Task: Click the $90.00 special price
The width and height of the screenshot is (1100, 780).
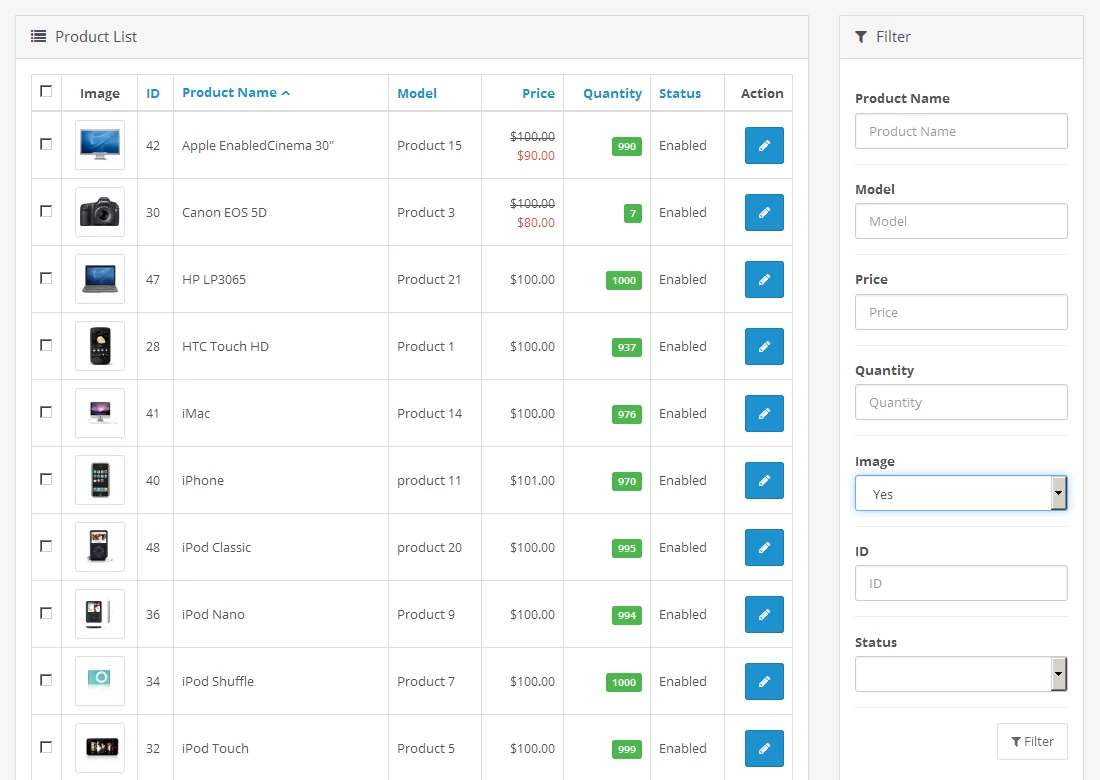Action: click(536, 155)
